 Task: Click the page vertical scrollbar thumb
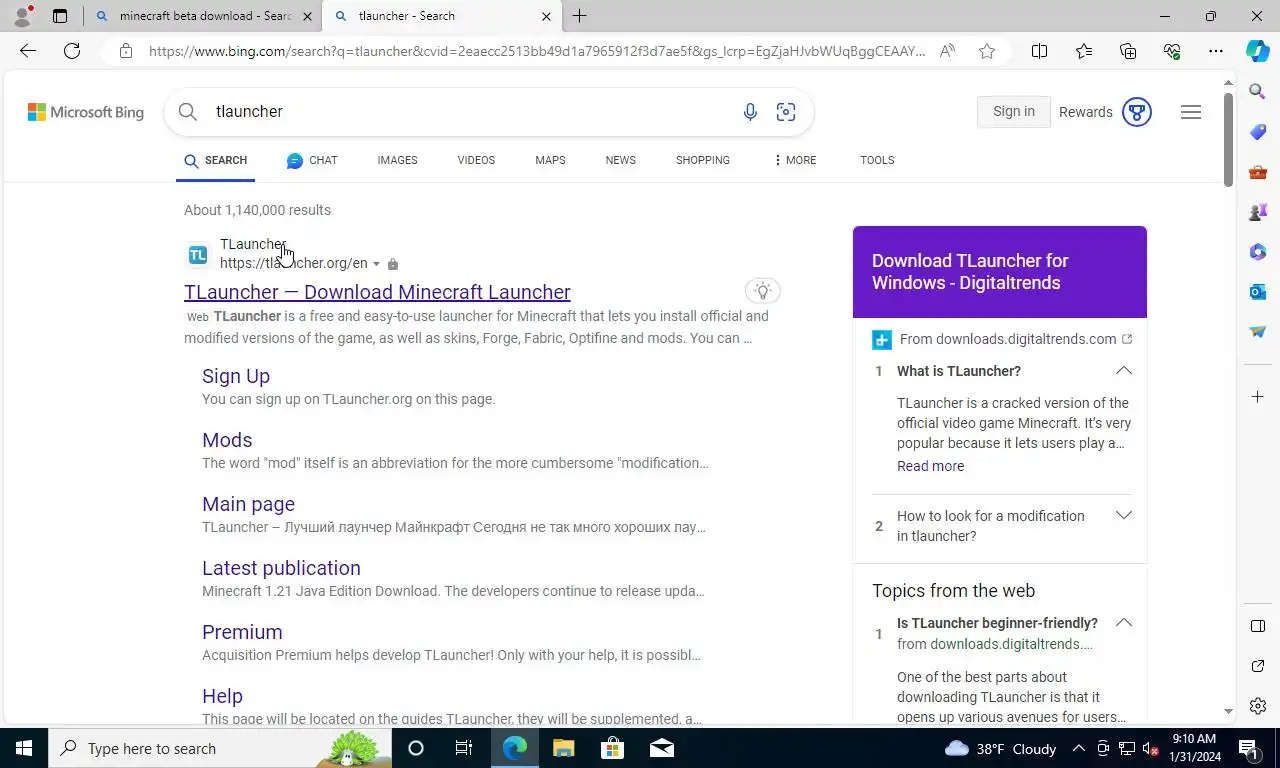pos(1228,139)
